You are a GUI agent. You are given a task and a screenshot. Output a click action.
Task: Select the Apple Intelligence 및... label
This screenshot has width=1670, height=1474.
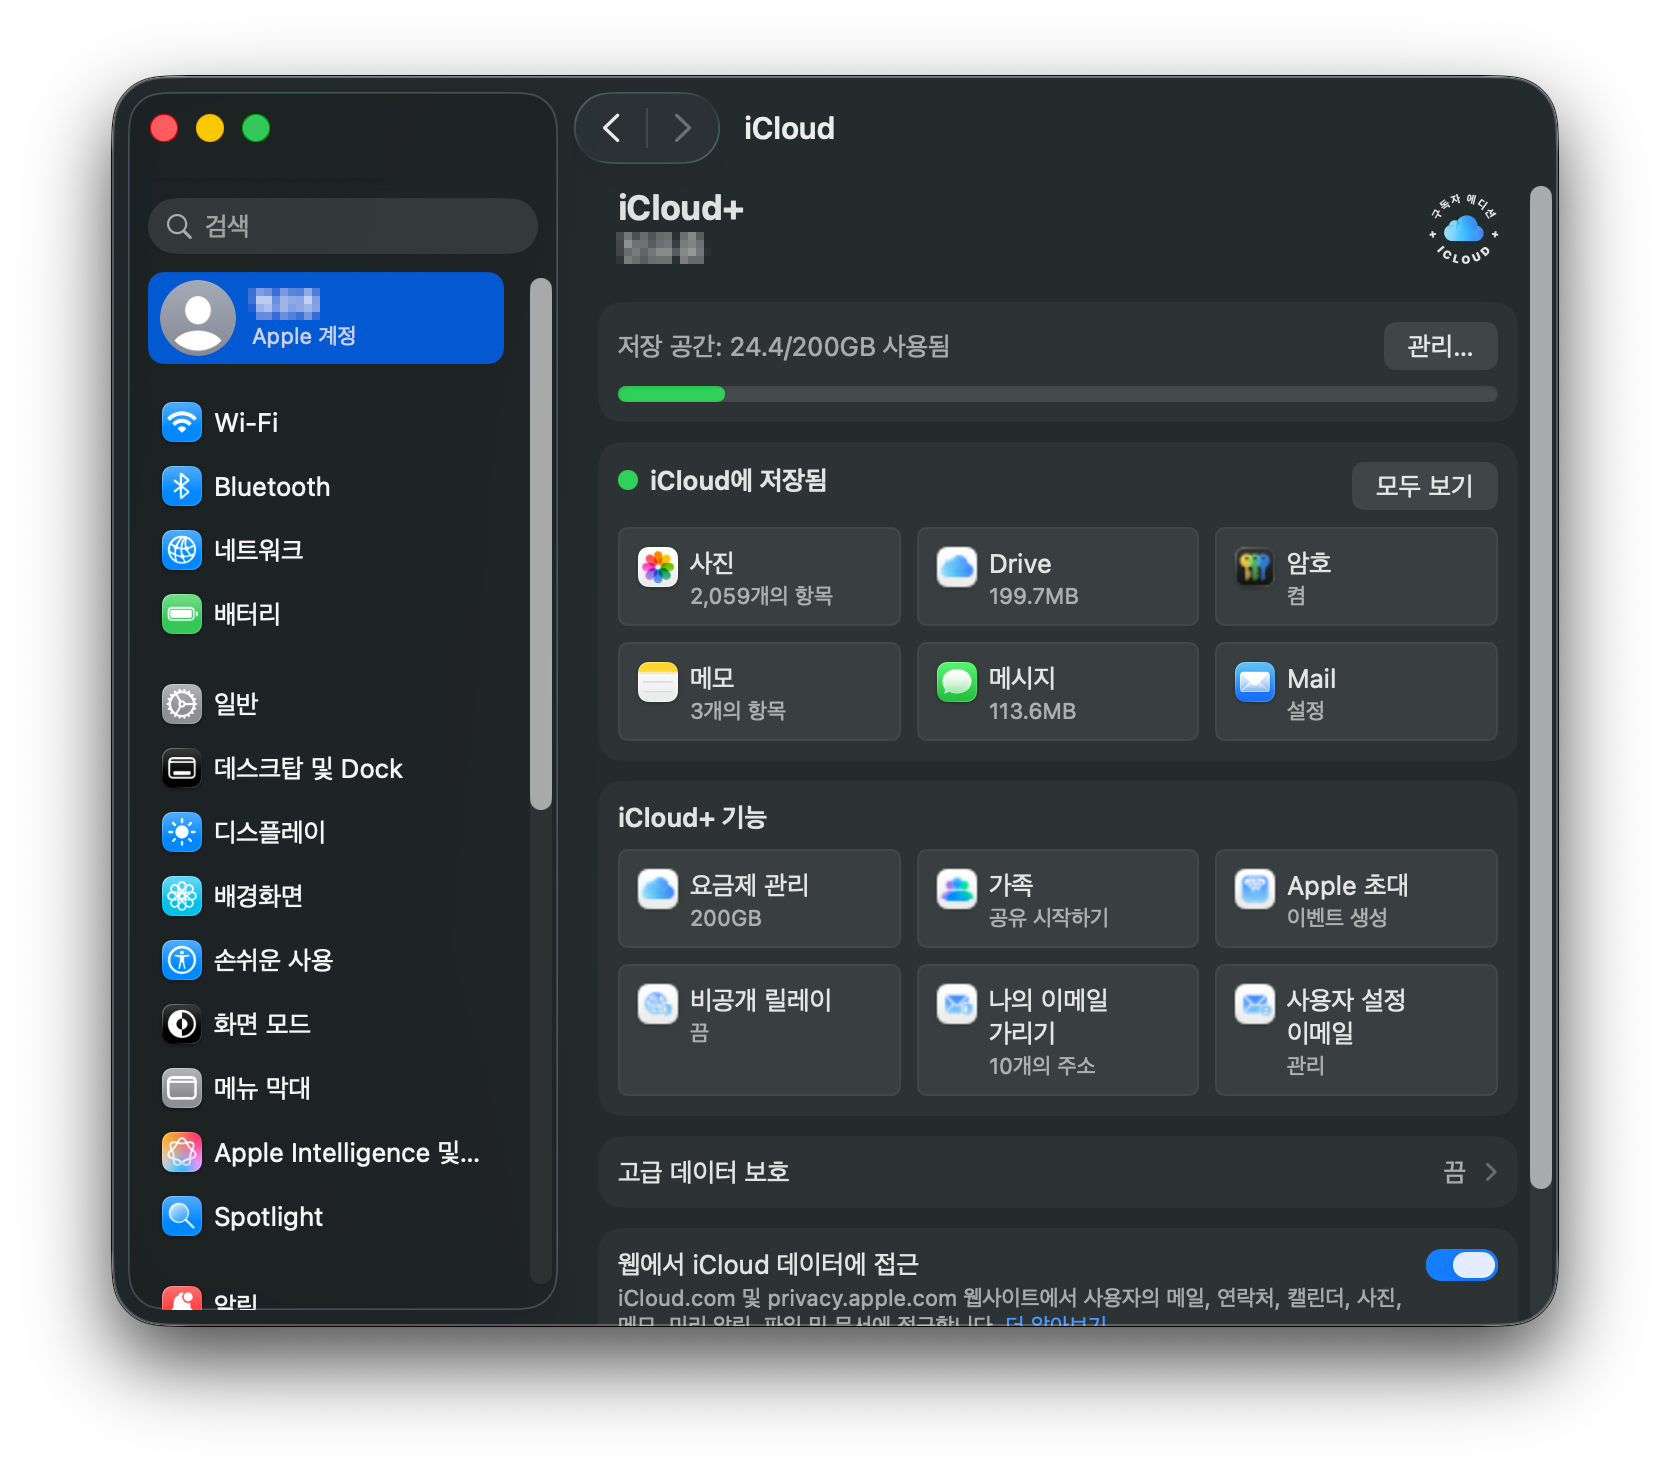347,1153
